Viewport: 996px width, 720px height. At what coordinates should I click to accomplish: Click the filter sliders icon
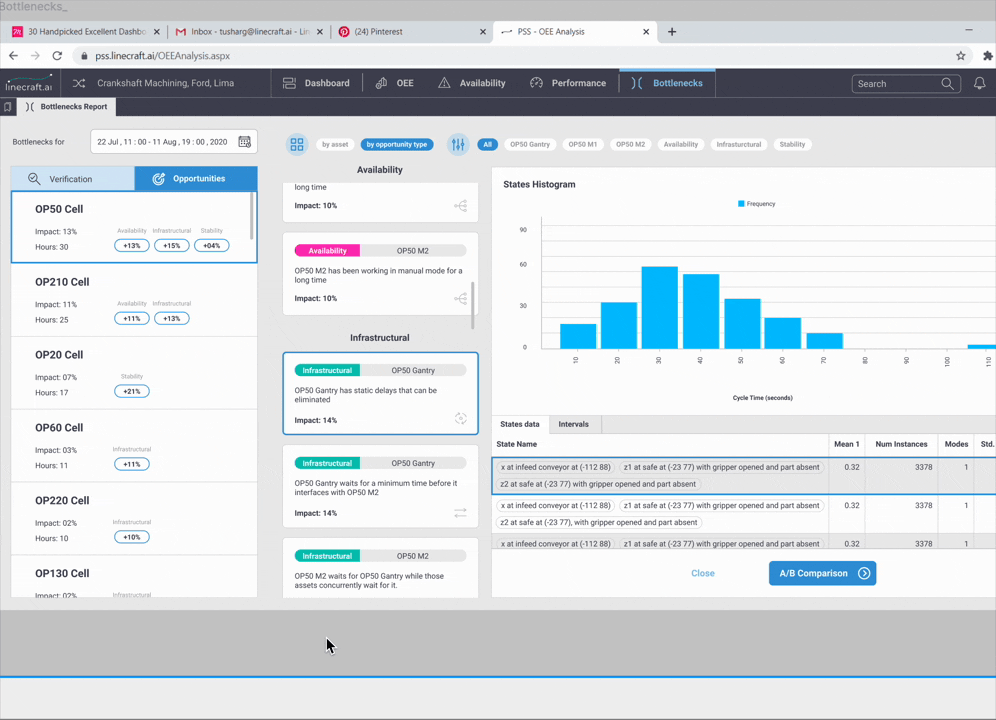point(458,144)
